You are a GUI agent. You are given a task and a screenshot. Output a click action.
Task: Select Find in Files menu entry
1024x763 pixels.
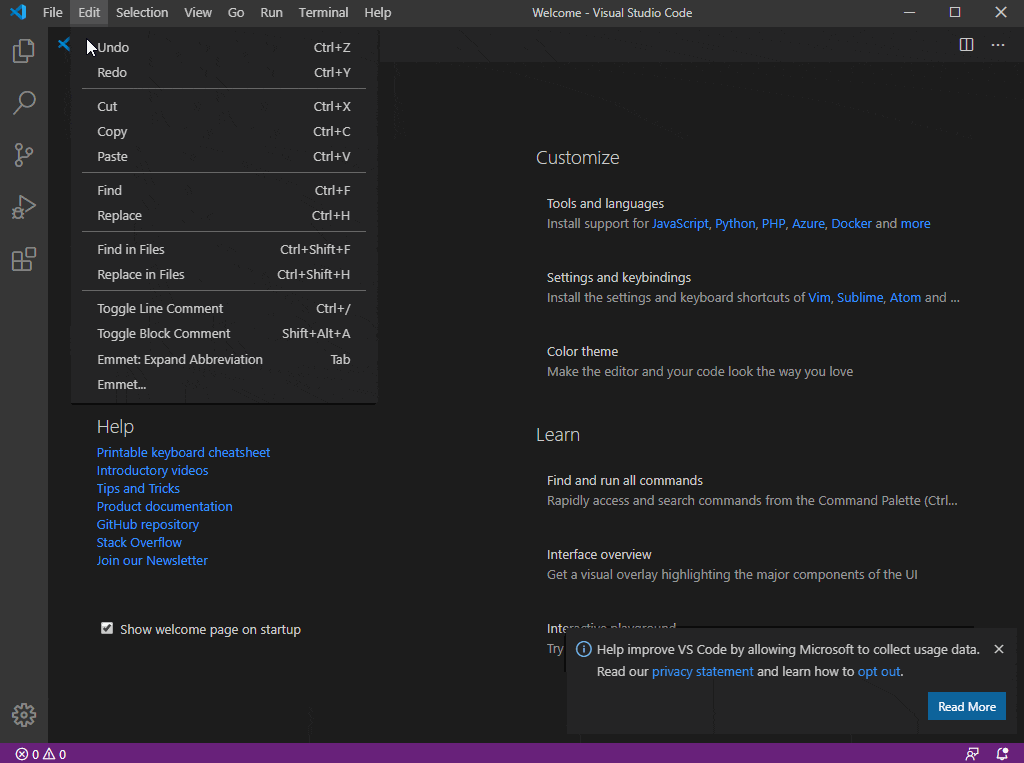(x=223, y=250)
